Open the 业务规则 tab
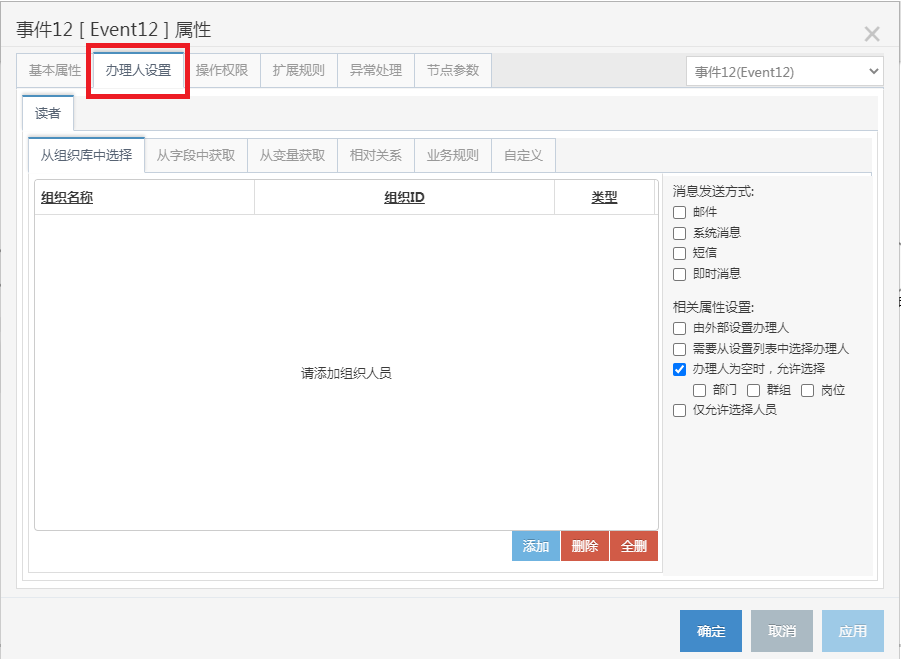The height and width of the screenshot is (659, 901). click(453, 155)
